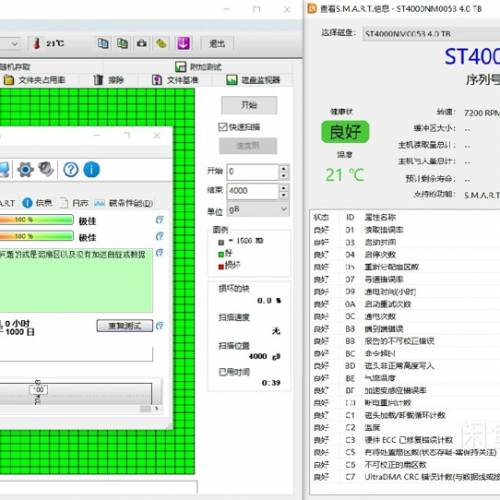Click the green 良好 health status badge
This screenshot has height=500, width=500.
click(x=345, y=132)
